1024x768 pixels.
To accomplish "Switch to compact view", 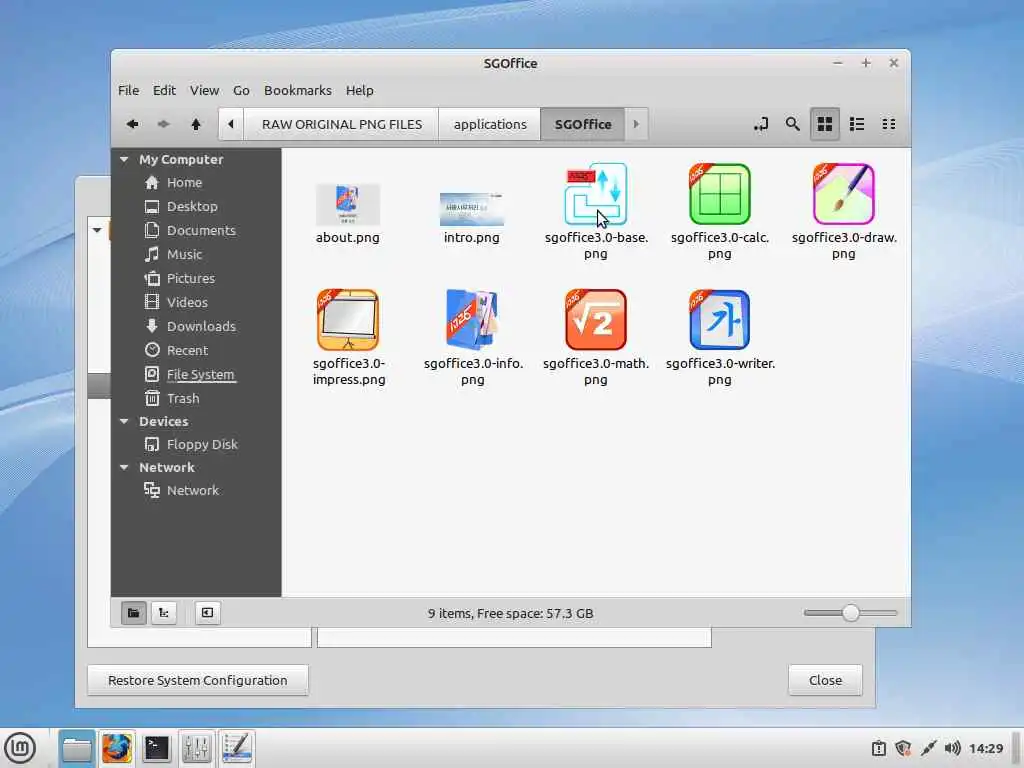I will click(x=889, y=124).
